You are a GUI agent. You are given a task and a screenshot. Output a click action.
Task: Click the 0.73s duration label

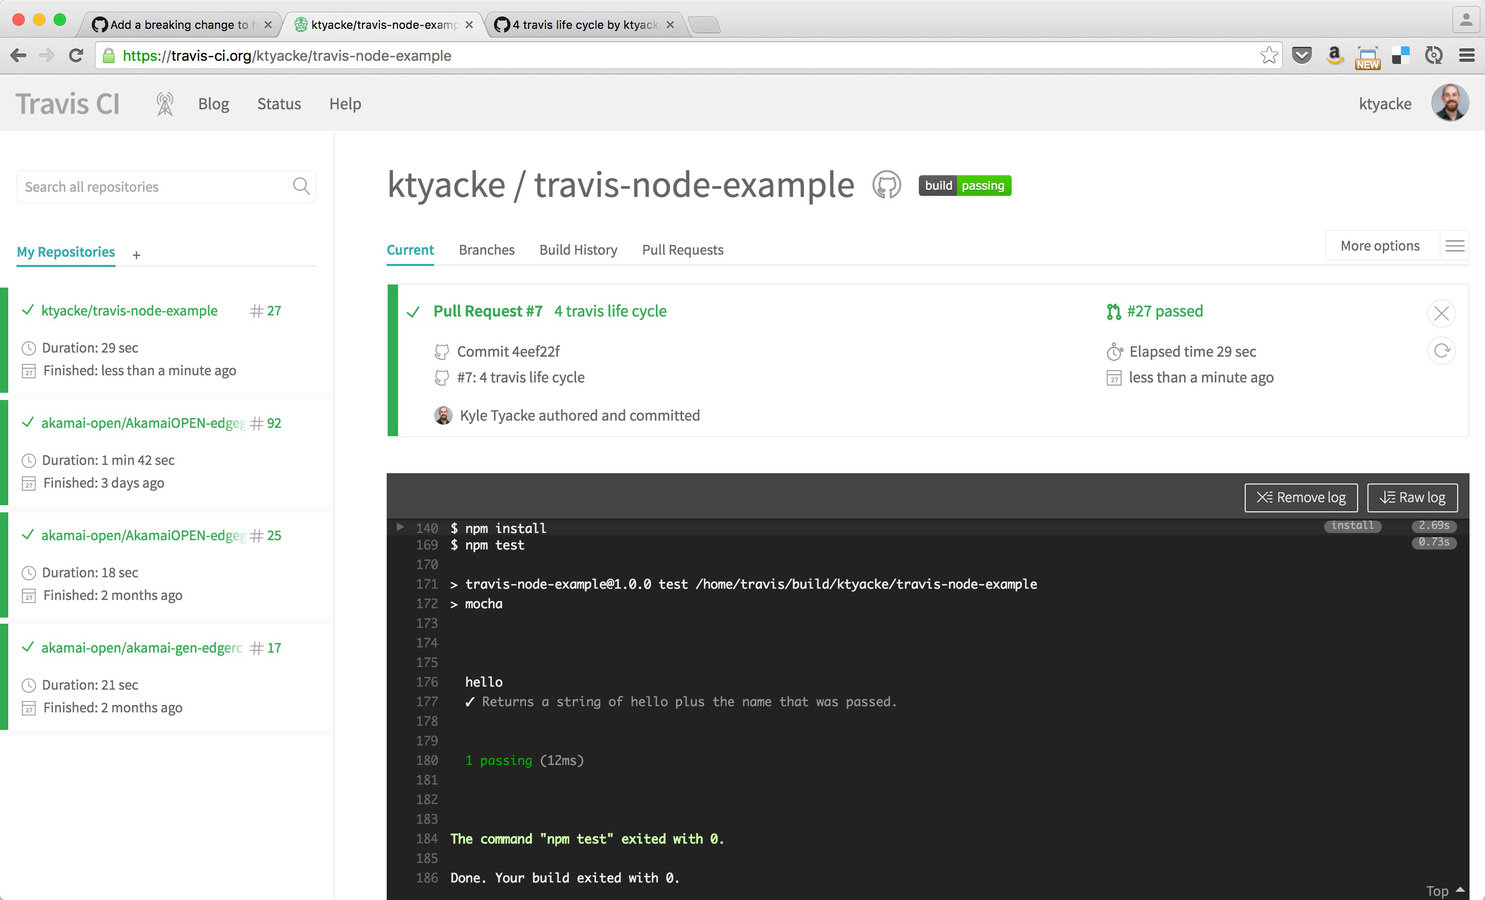point(1434,543)
